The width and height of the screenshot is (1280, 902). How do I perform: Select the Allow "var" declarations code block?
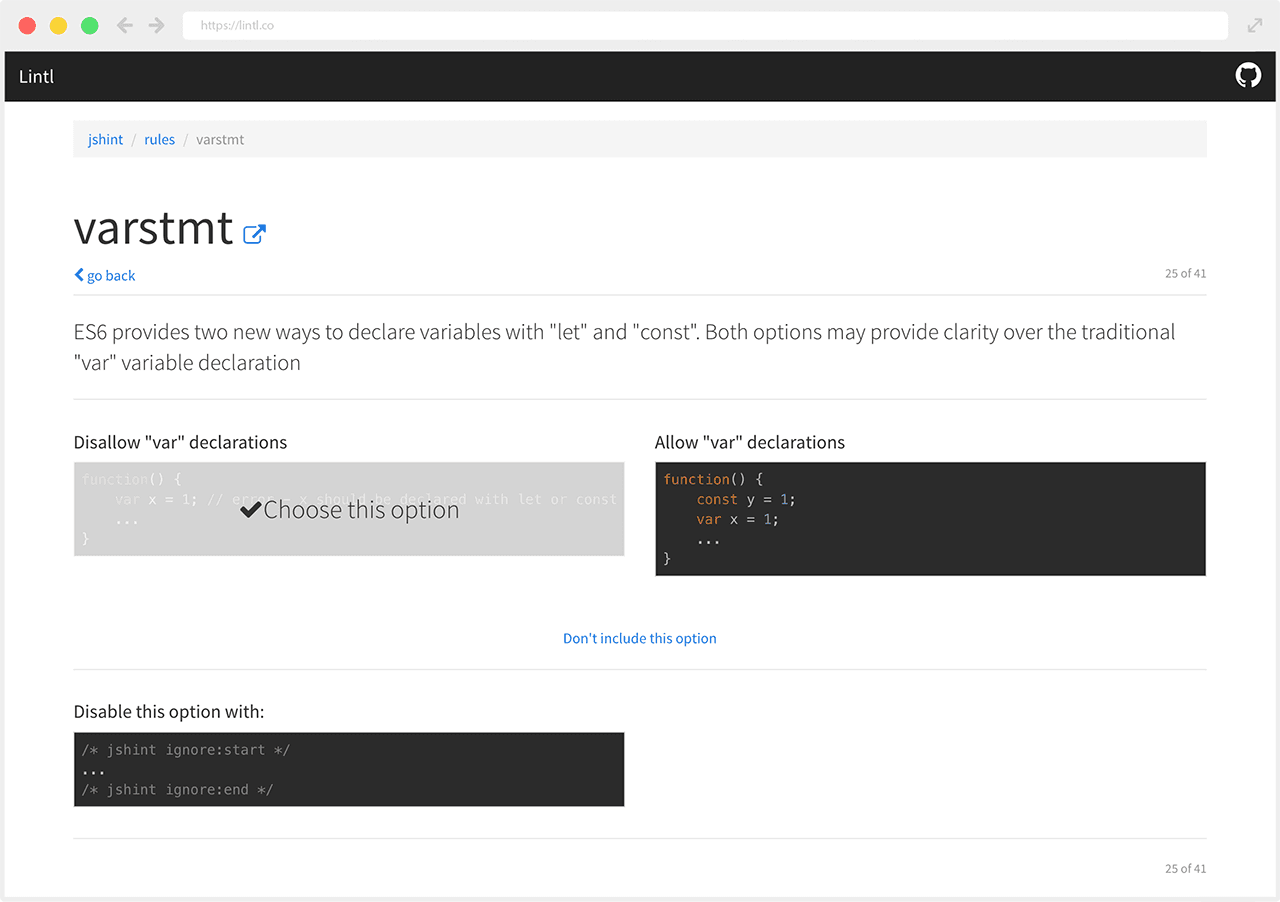tap(930, 519)
